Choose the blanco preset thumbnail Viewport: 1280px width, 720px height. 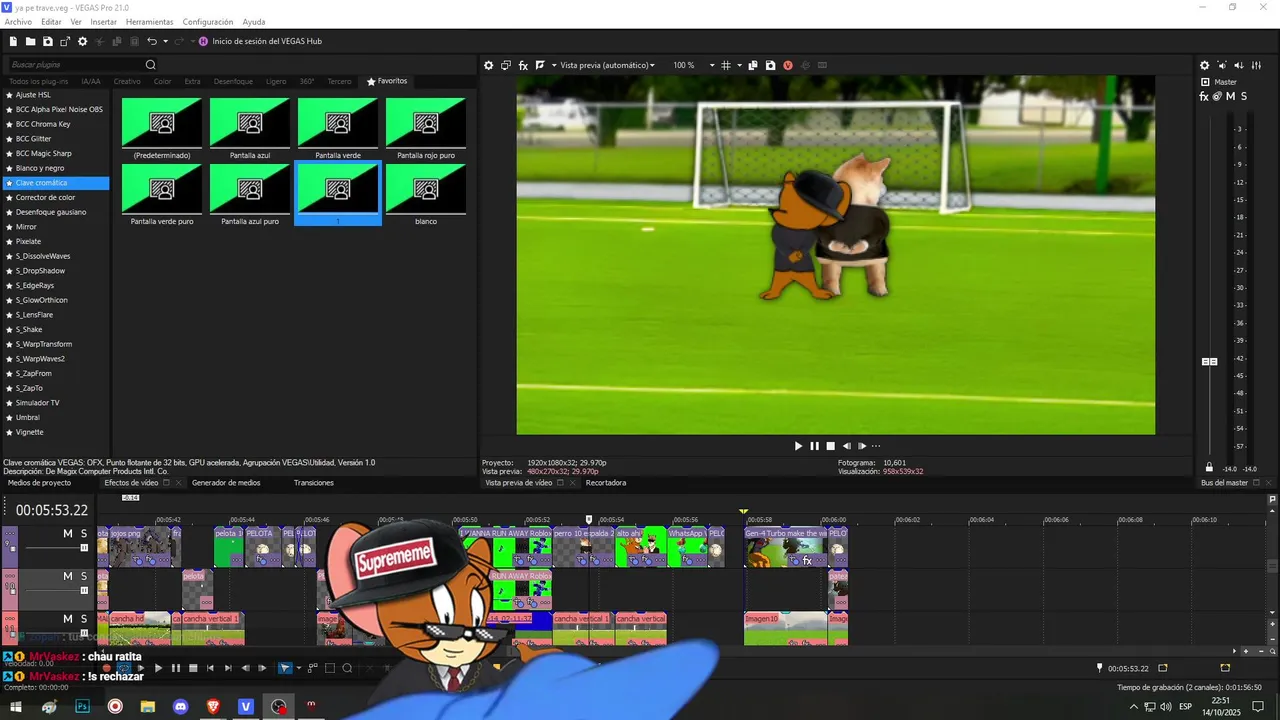(426, 189)
